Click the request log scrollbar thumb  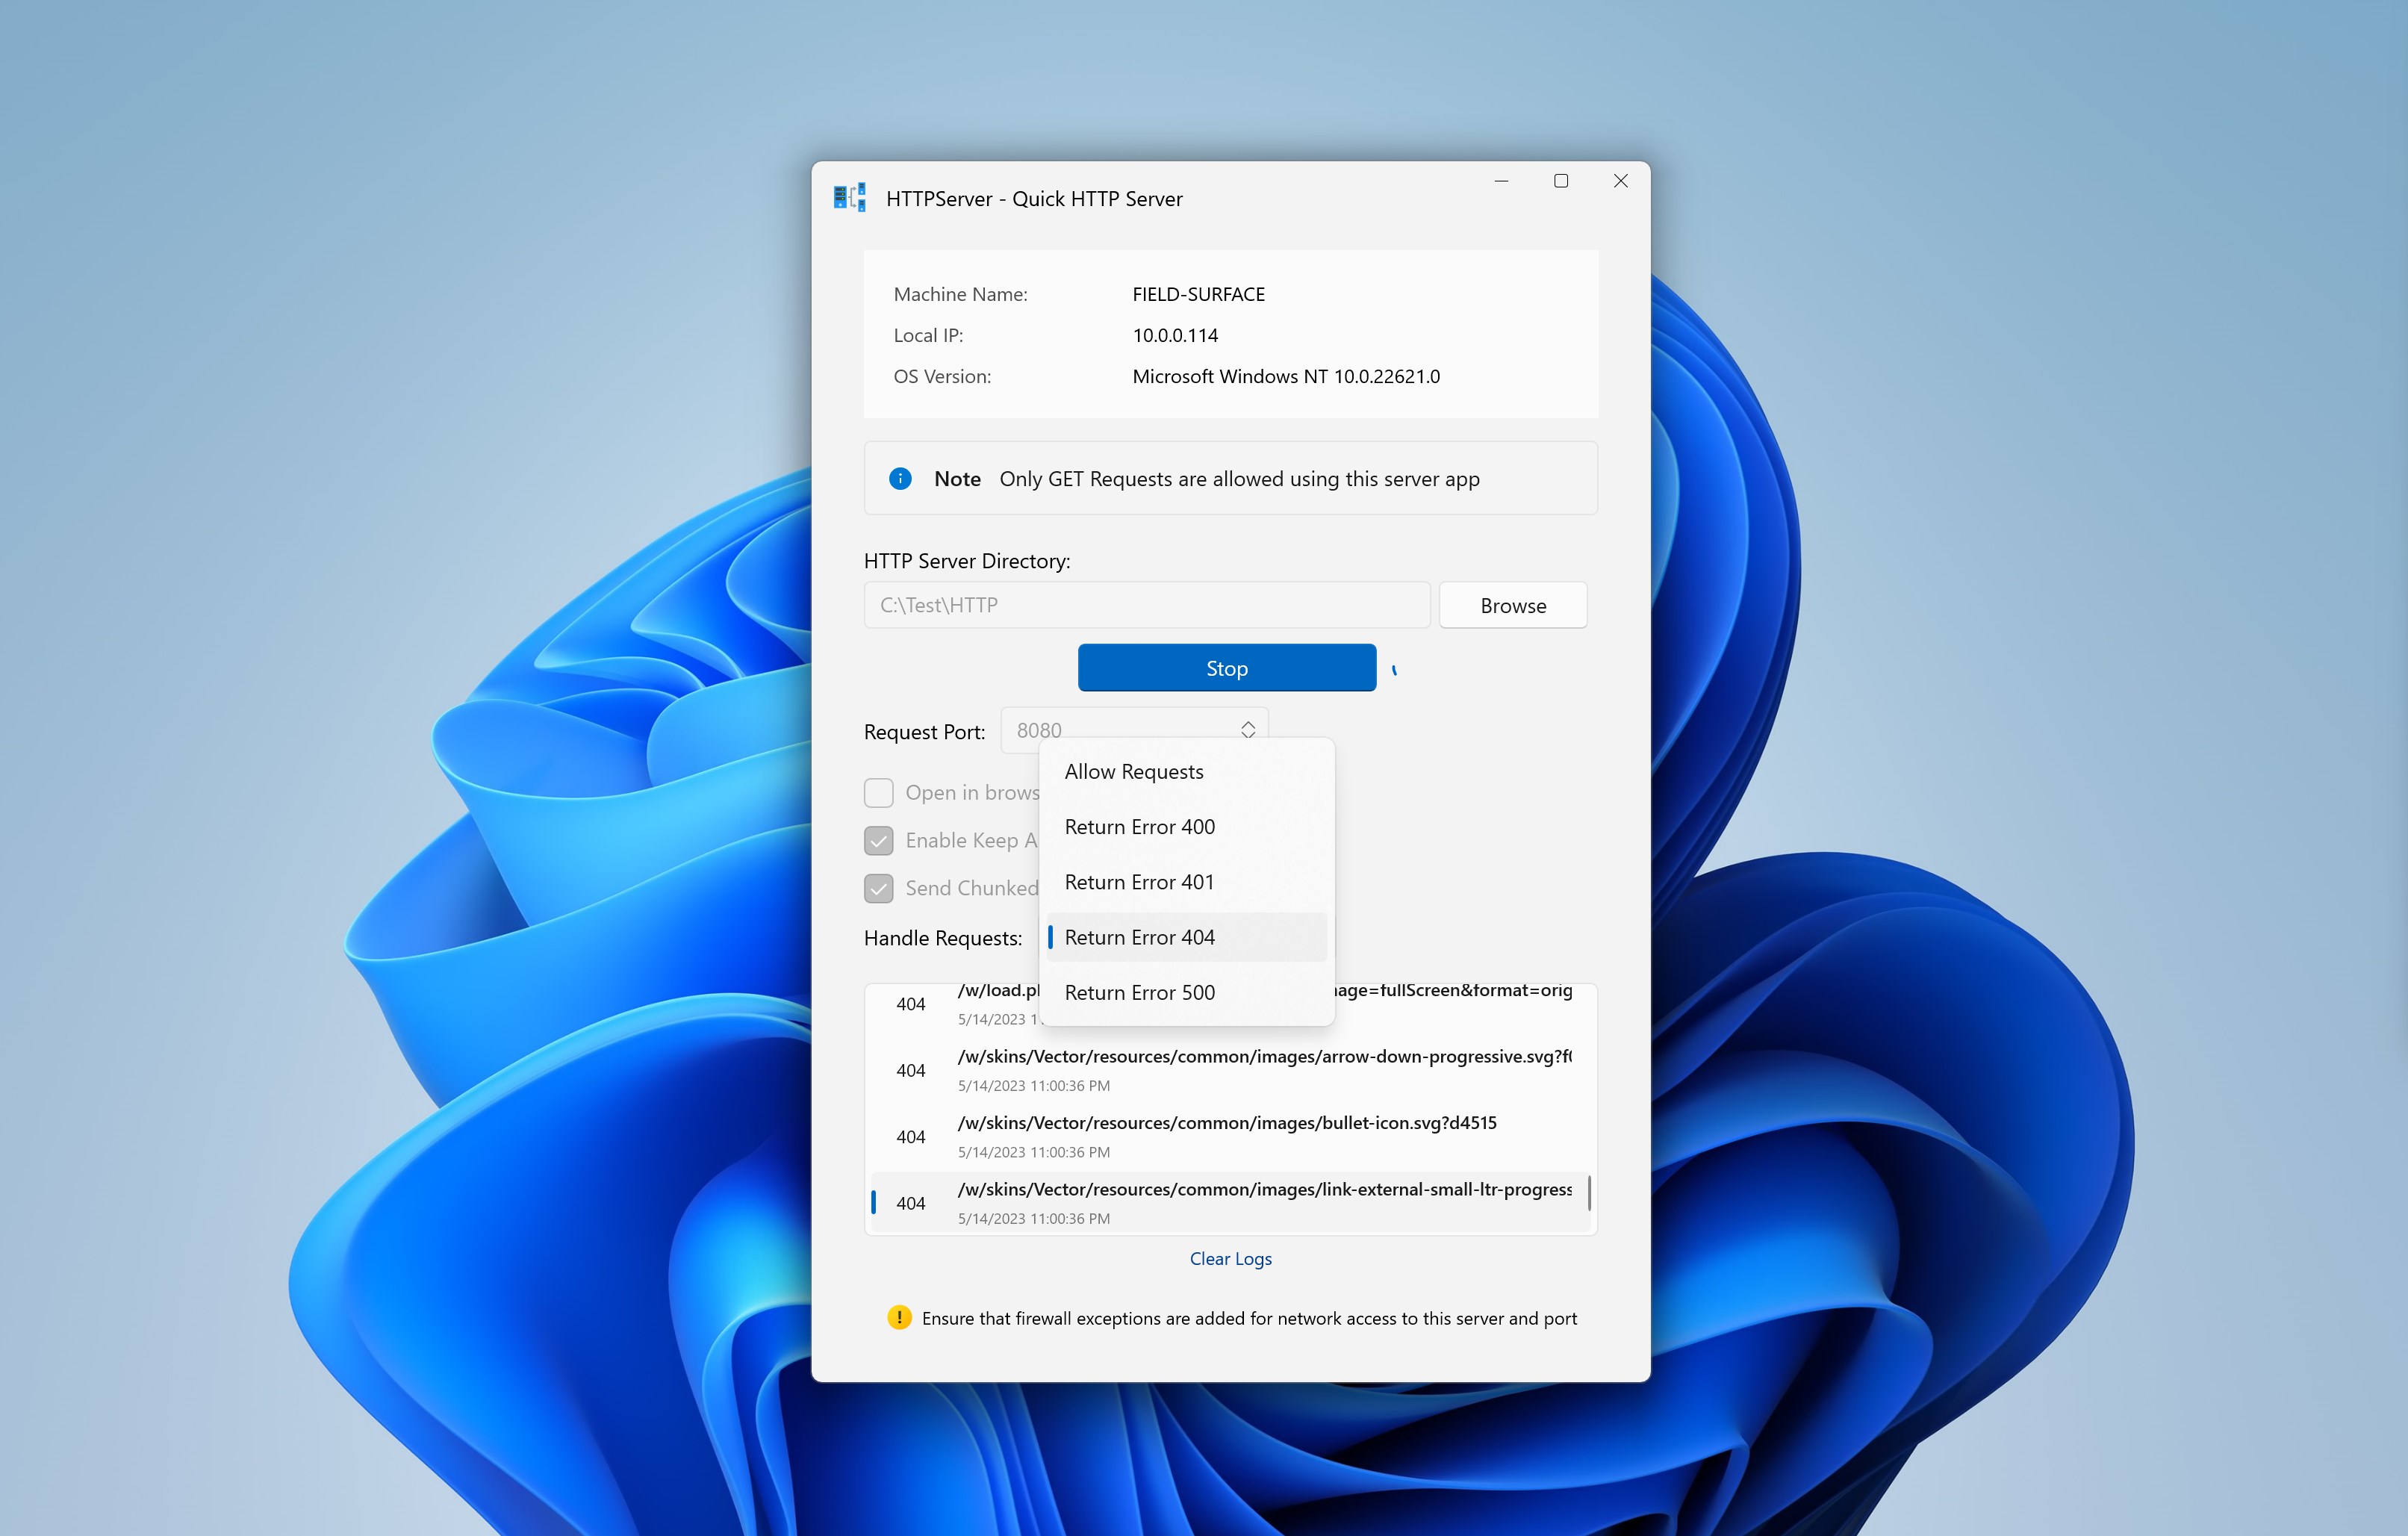[x=1588, y=1192]
